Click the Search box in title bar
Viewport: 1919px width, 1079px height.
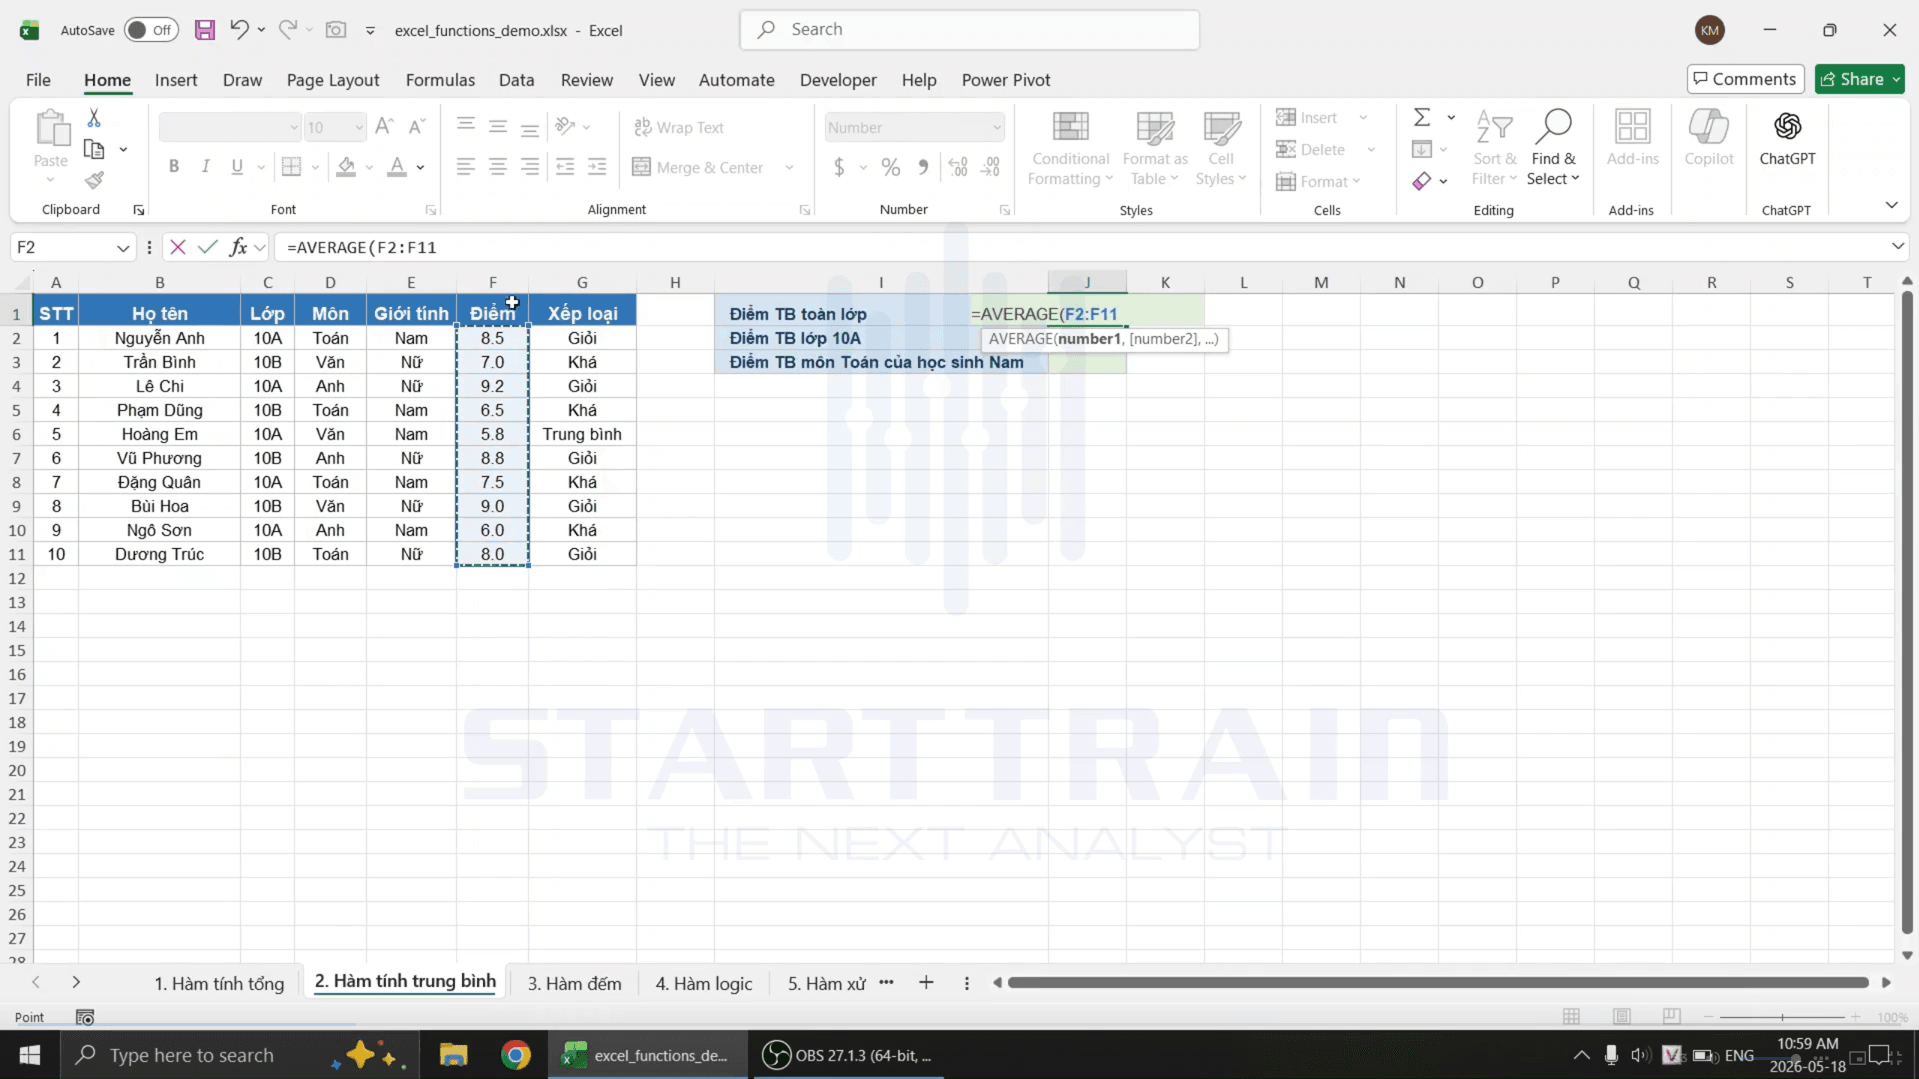[x=969, y=30]
